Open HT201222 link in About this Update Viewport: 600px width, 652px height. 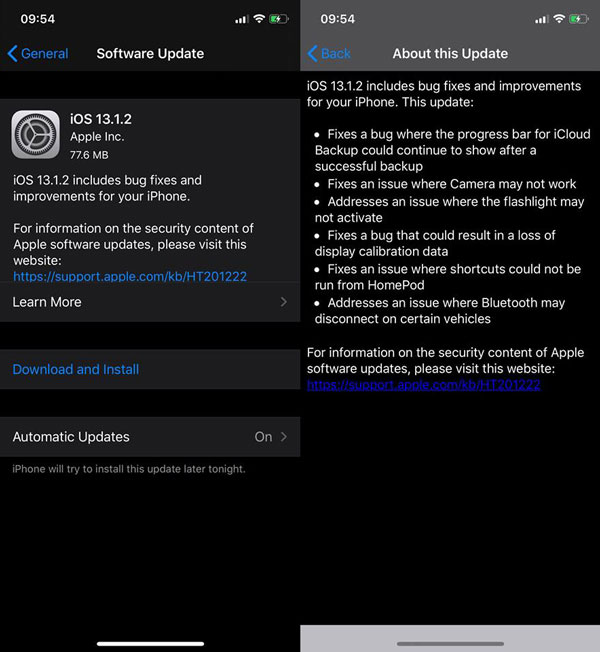pos(424,385)
